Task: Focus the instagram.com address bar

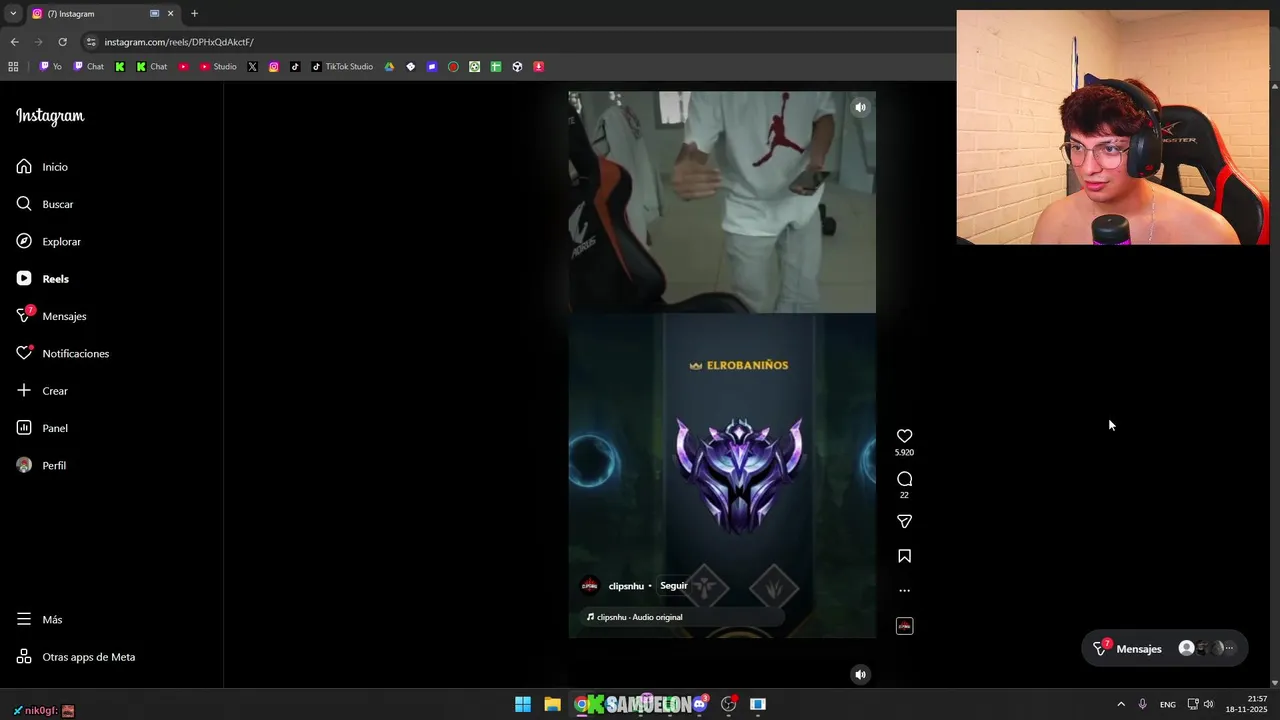Action: [x=520, y=42]
